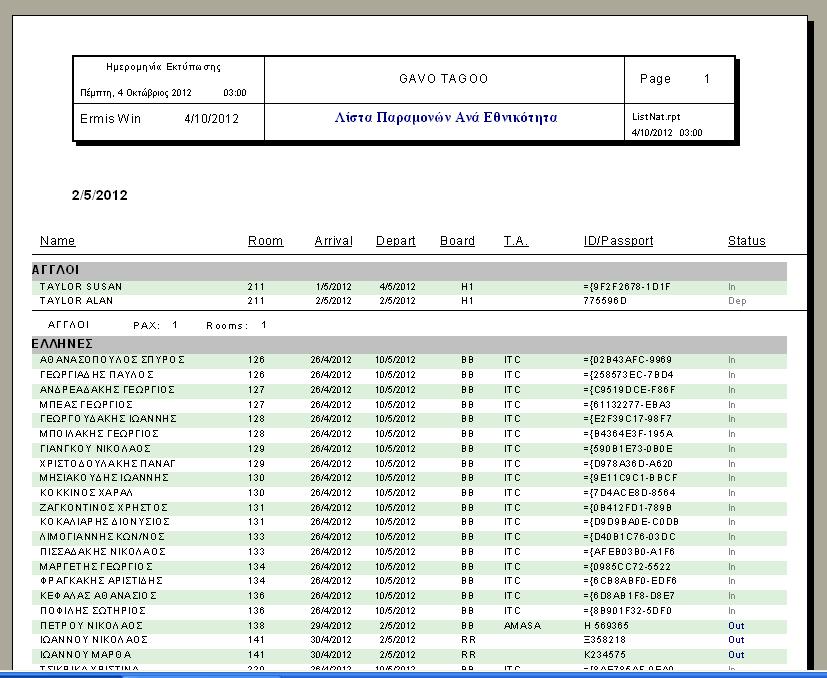This screenshot has width=827, height=678.
Task: Click guest name TAYLOR SUSAN
Action: point(81,287)
